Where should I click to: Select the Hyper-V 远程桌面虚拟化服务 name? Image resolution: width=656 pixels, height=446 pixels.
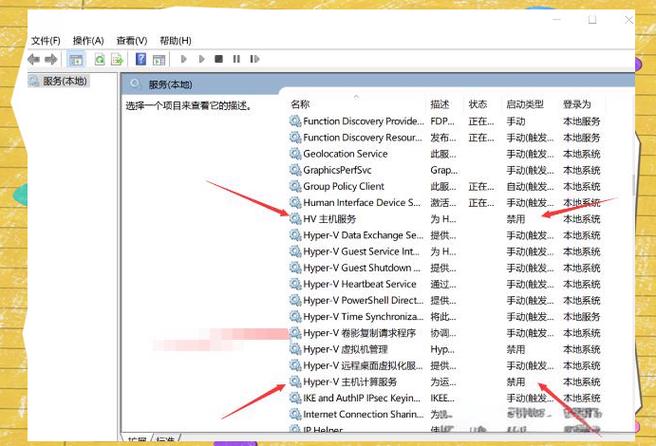pyautogui.click(x=363, y=366)
